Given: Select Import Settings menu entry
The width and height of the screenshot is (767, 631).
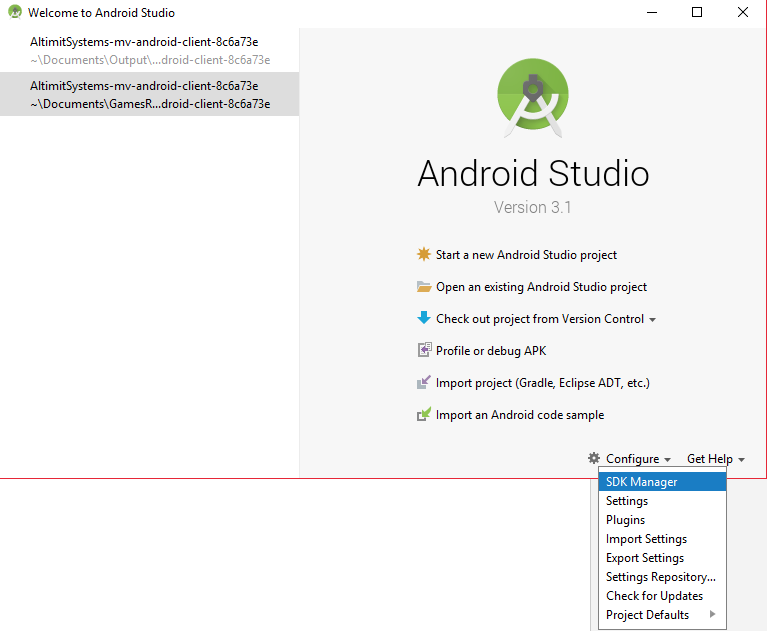Looking at the screenshot, I should coord(662,539).
